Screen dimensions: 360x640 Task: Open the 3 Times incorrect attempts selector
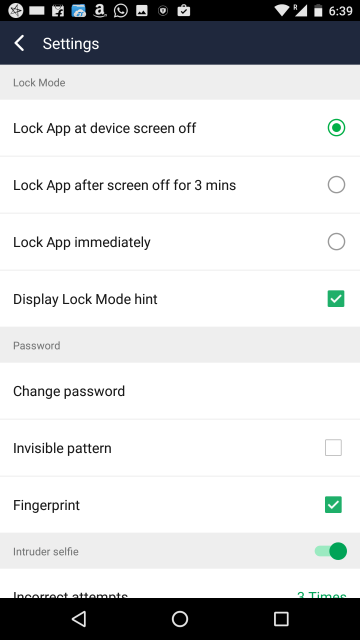pyautogui.click(x=322, y=594)
